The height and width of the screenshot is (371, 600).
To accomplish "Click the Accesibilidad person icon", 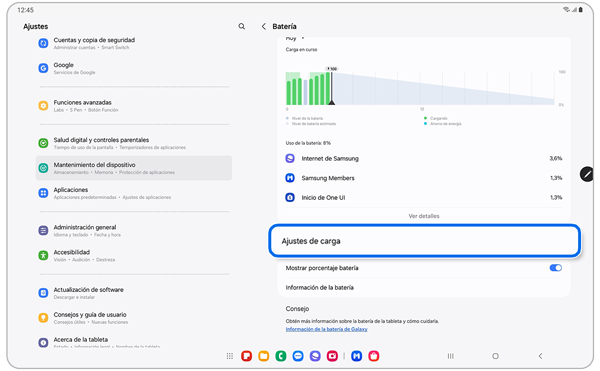I will pos(43,255).
